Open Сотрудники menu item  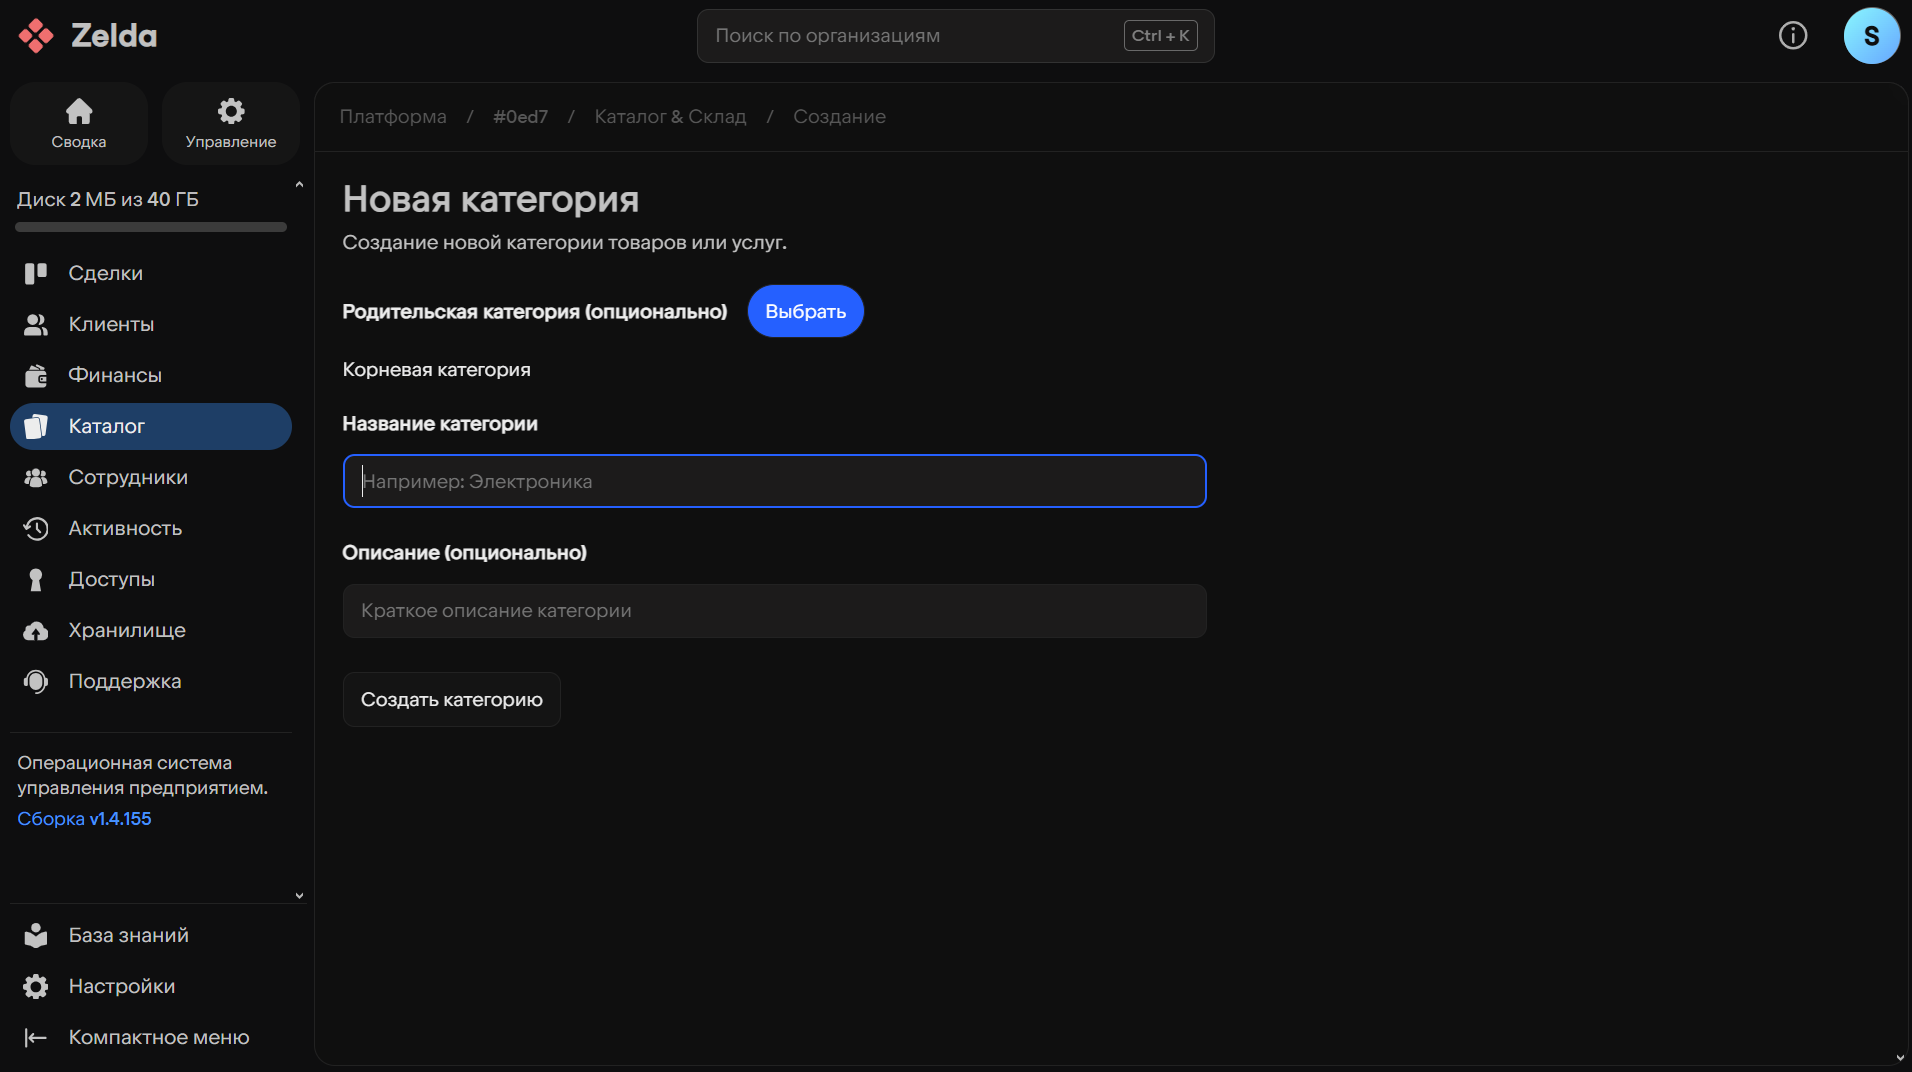(127, 477)
